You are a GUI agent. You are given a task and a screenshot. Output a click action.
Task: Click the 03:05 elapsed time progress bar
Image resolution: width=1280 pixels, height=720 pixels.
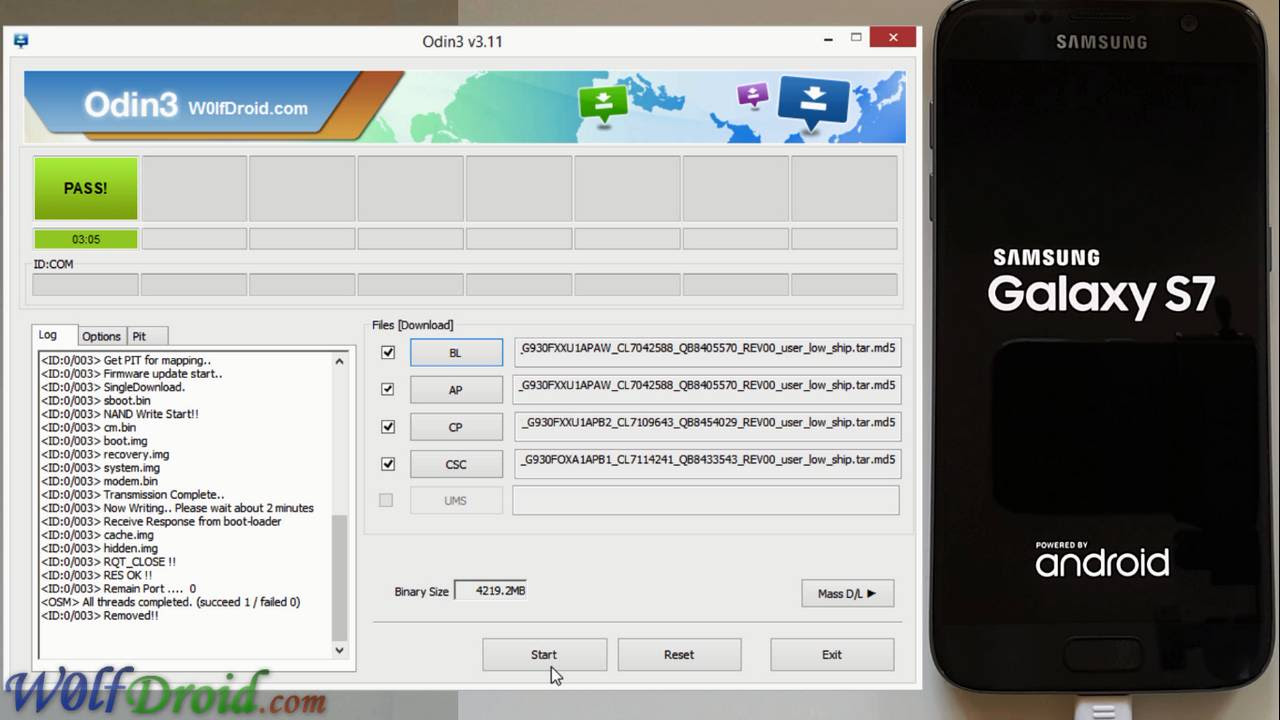(x=86, y=239)
